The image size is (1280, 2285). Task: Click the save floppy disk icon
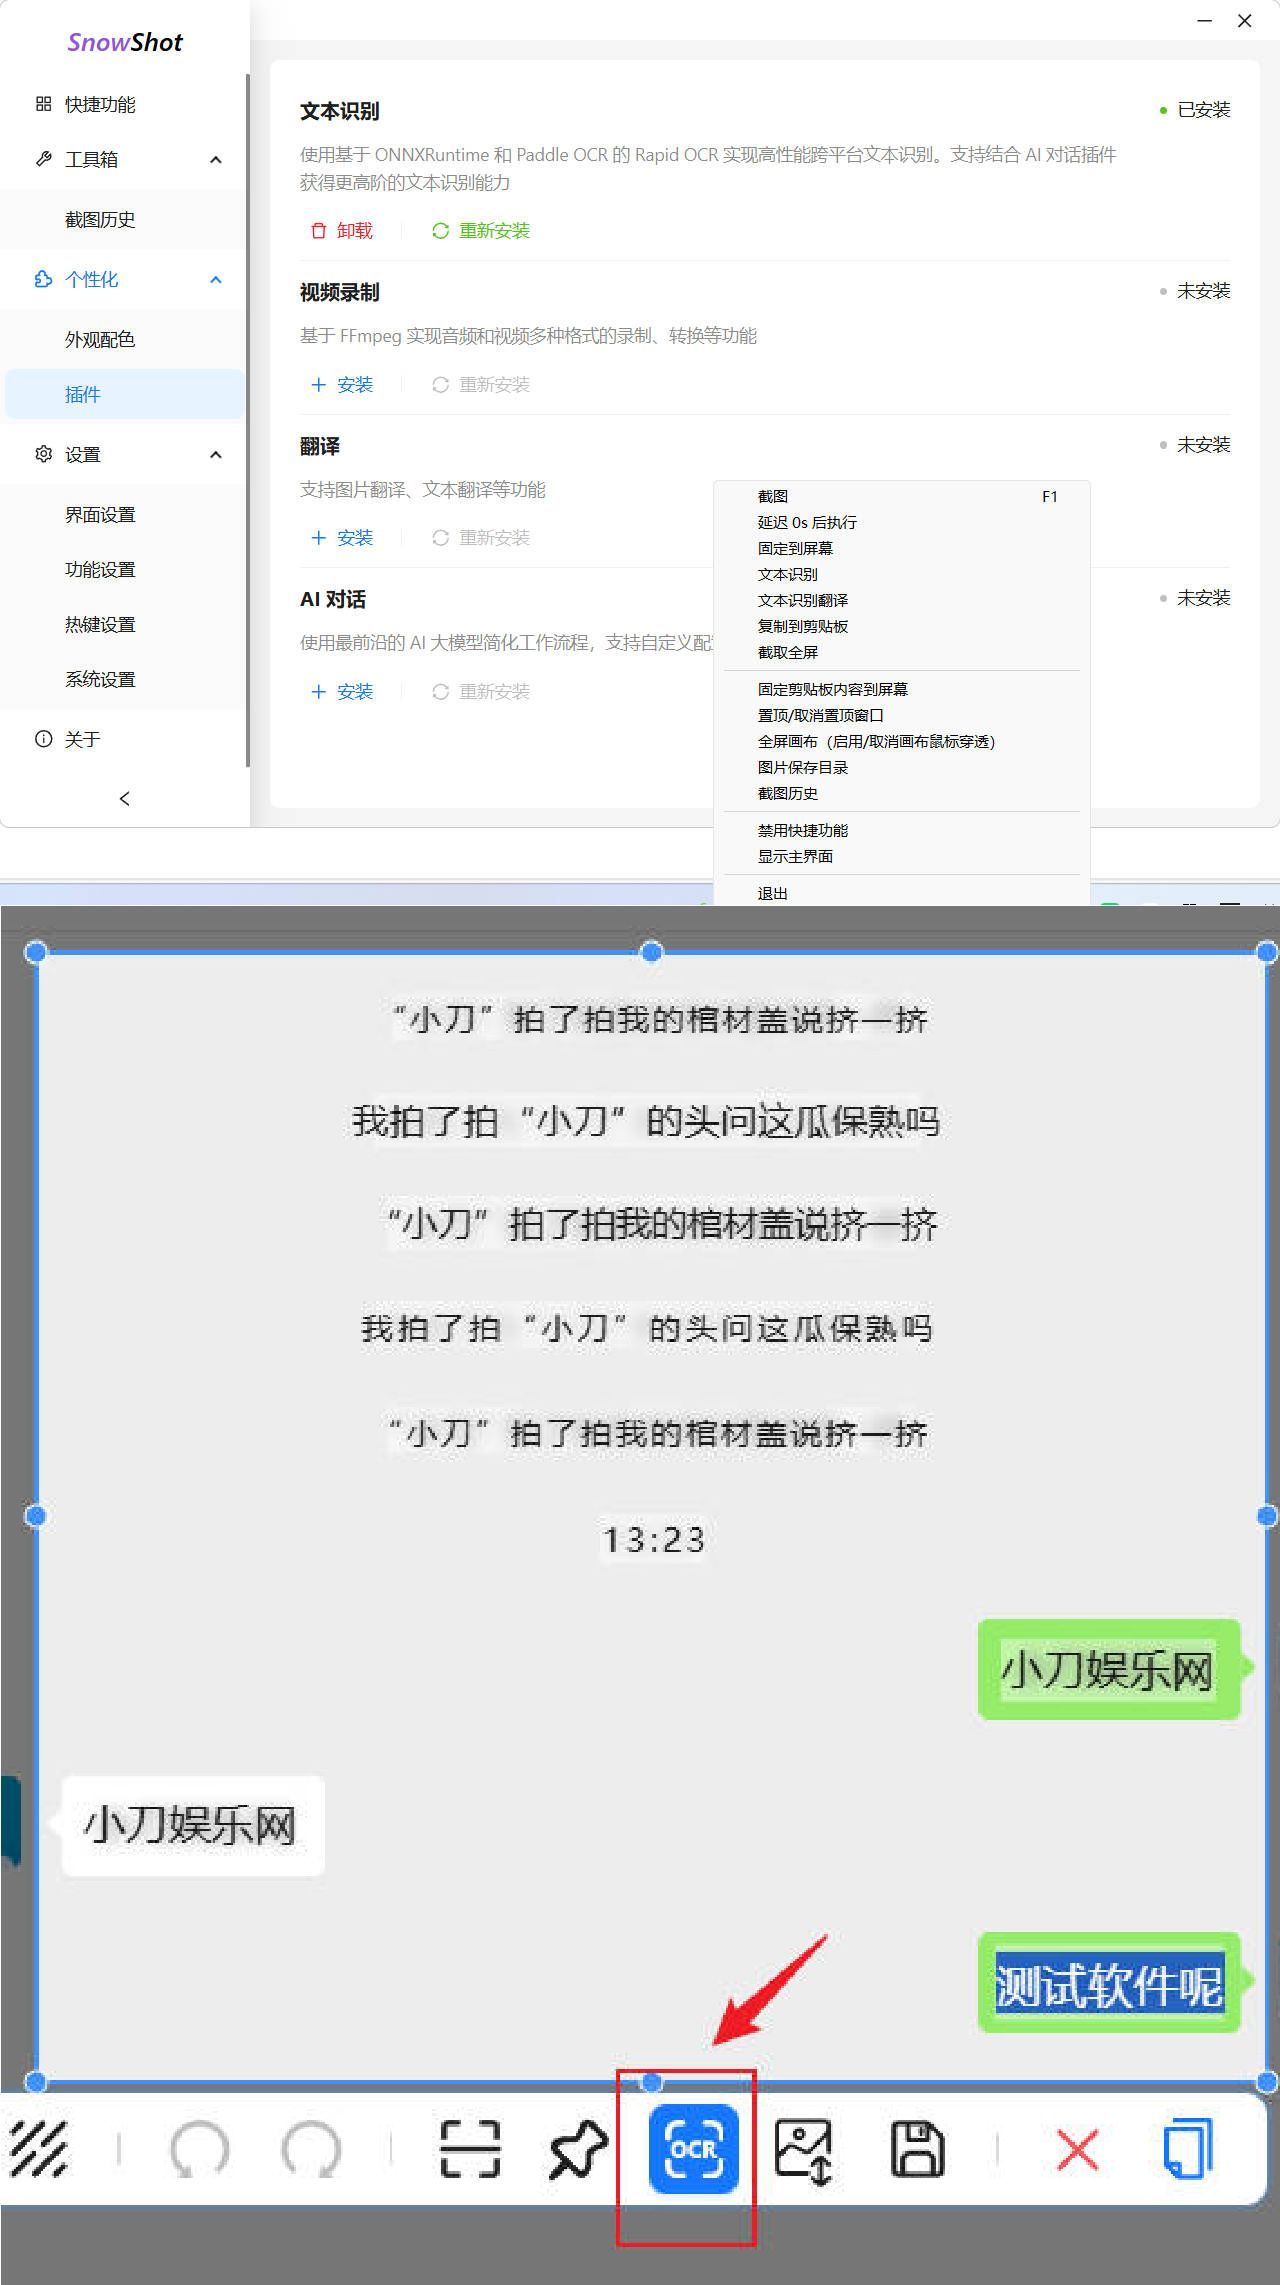click(x=917, y=2148)
